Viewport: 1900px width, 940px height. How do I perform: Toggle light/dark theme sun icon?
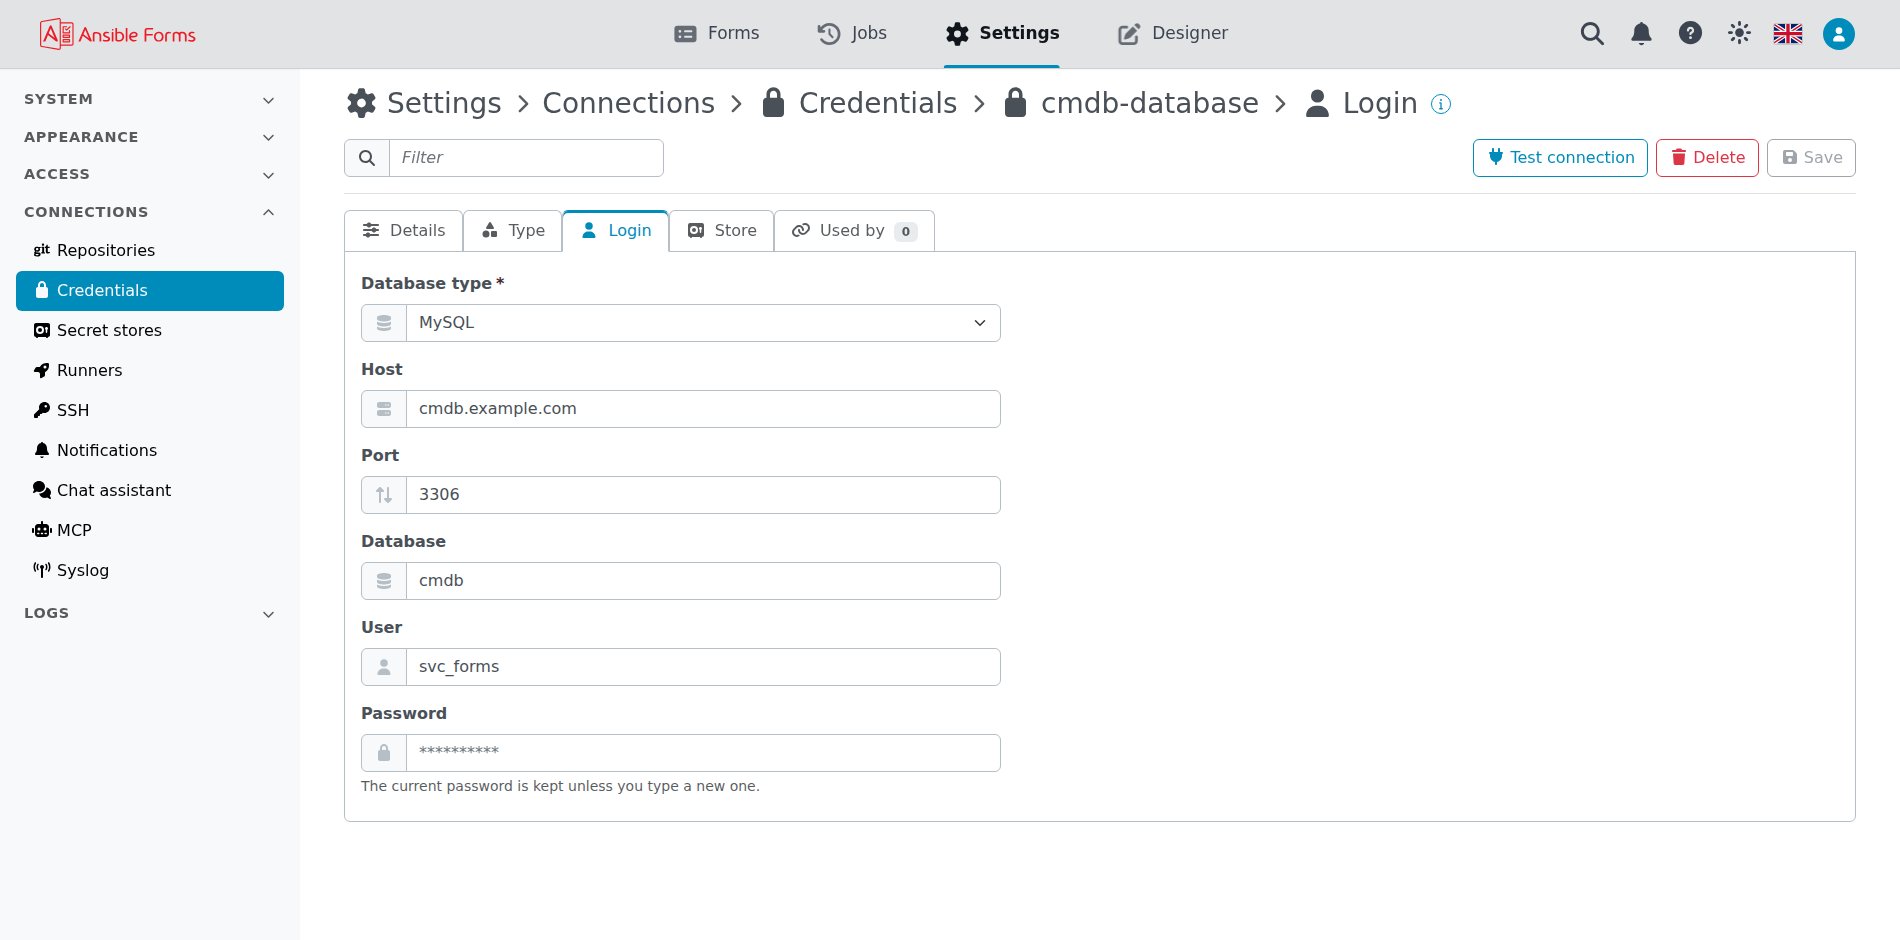(1739, 33)
